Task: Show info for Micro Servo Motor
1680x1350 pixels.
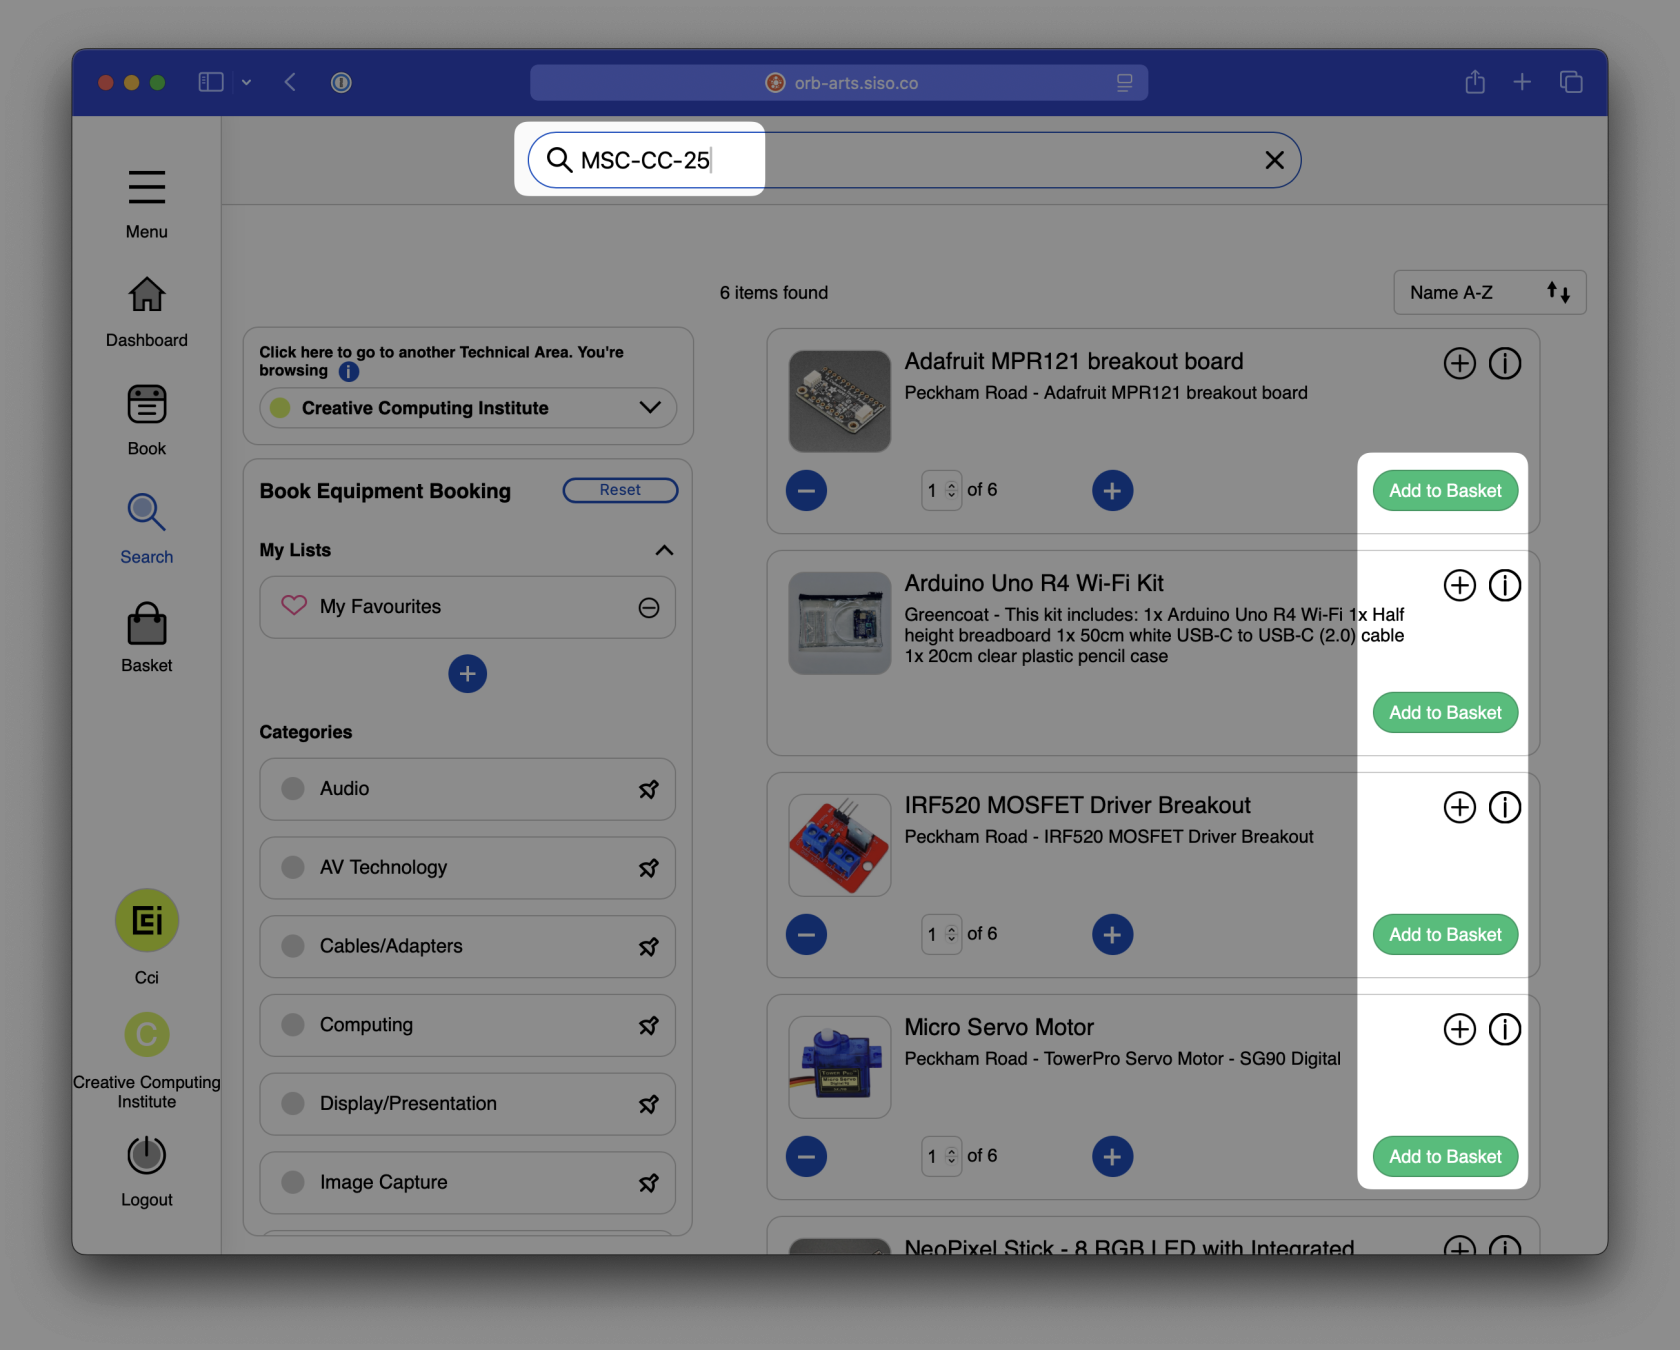Action: coord(1504,1029)
